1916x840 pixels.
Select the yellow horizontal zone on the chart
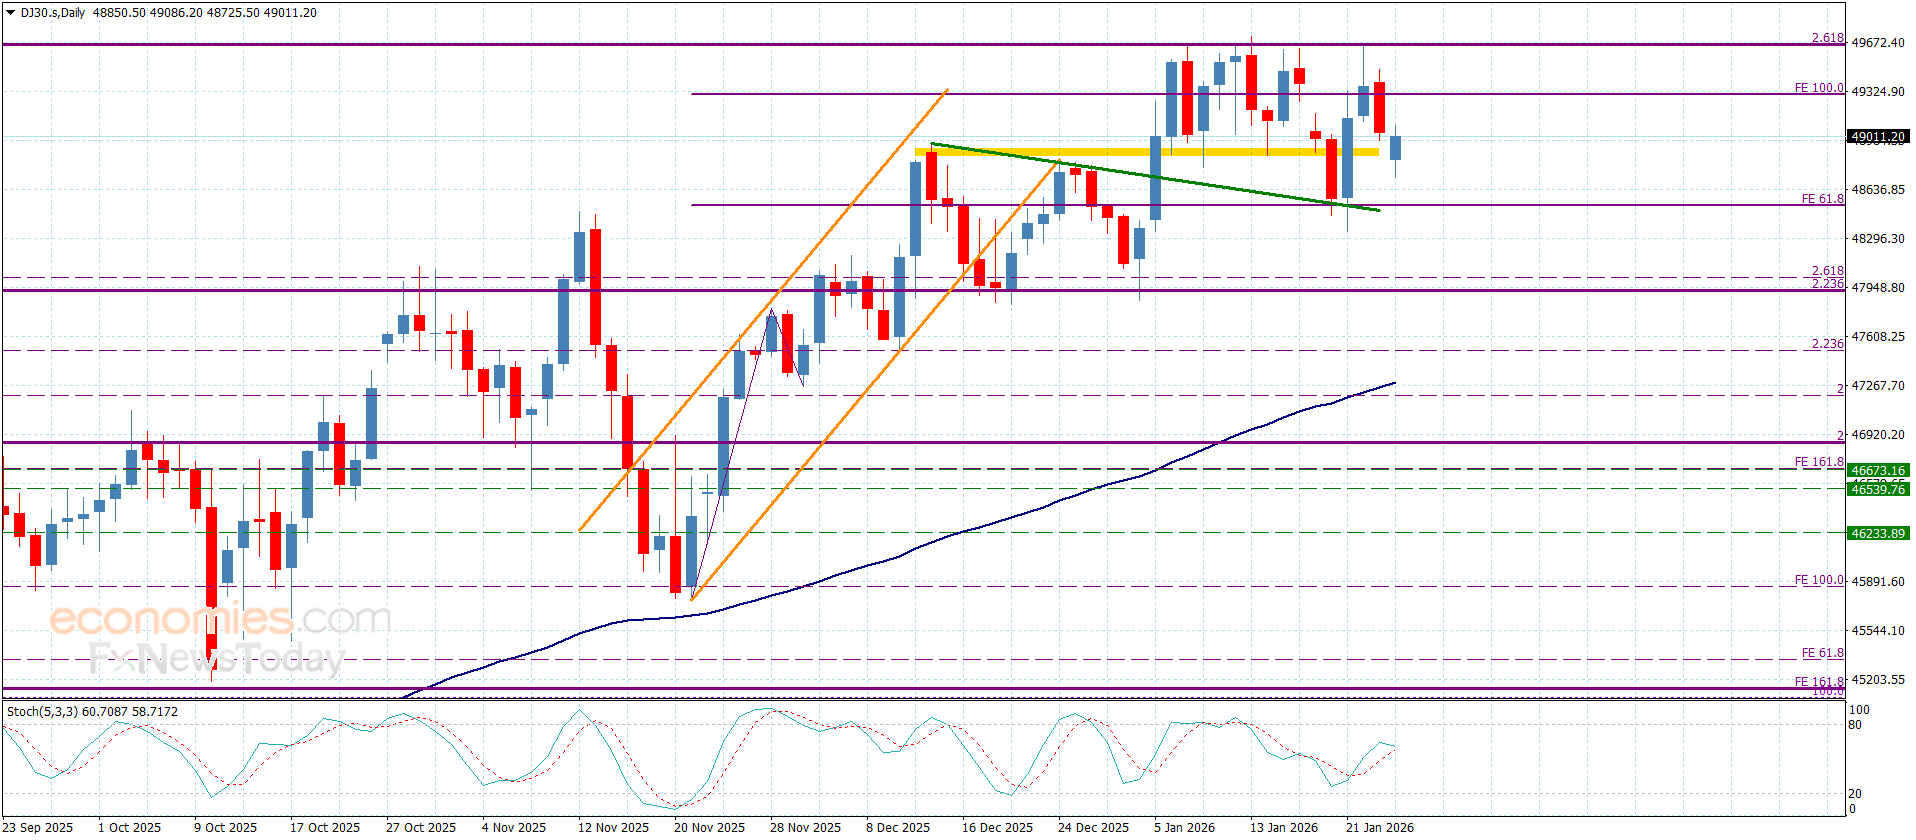click(x=1147, y=152)
